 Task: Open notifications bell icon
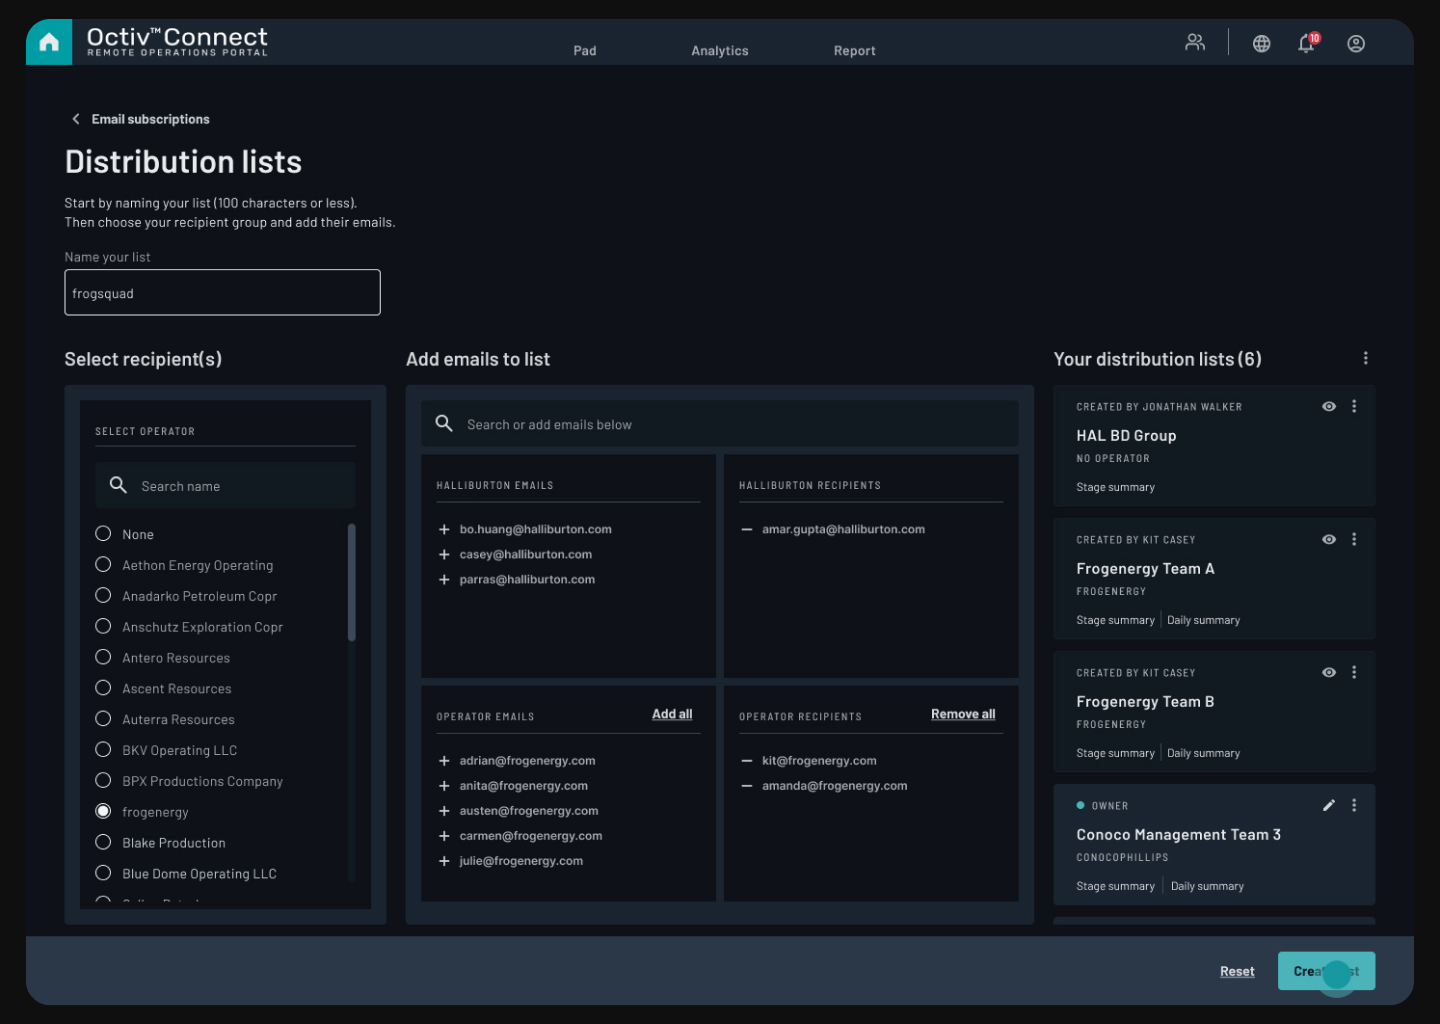[1307, 43]
